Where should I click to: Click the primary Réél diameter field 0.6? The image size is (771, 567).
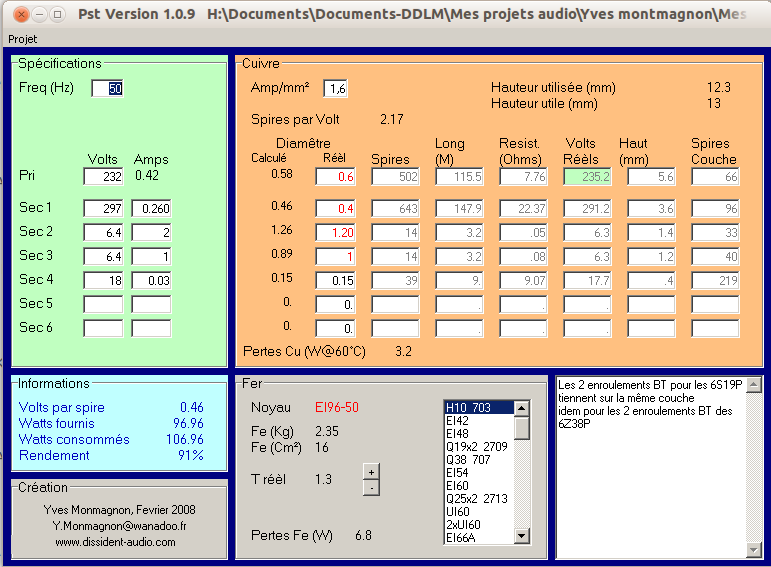335,177
